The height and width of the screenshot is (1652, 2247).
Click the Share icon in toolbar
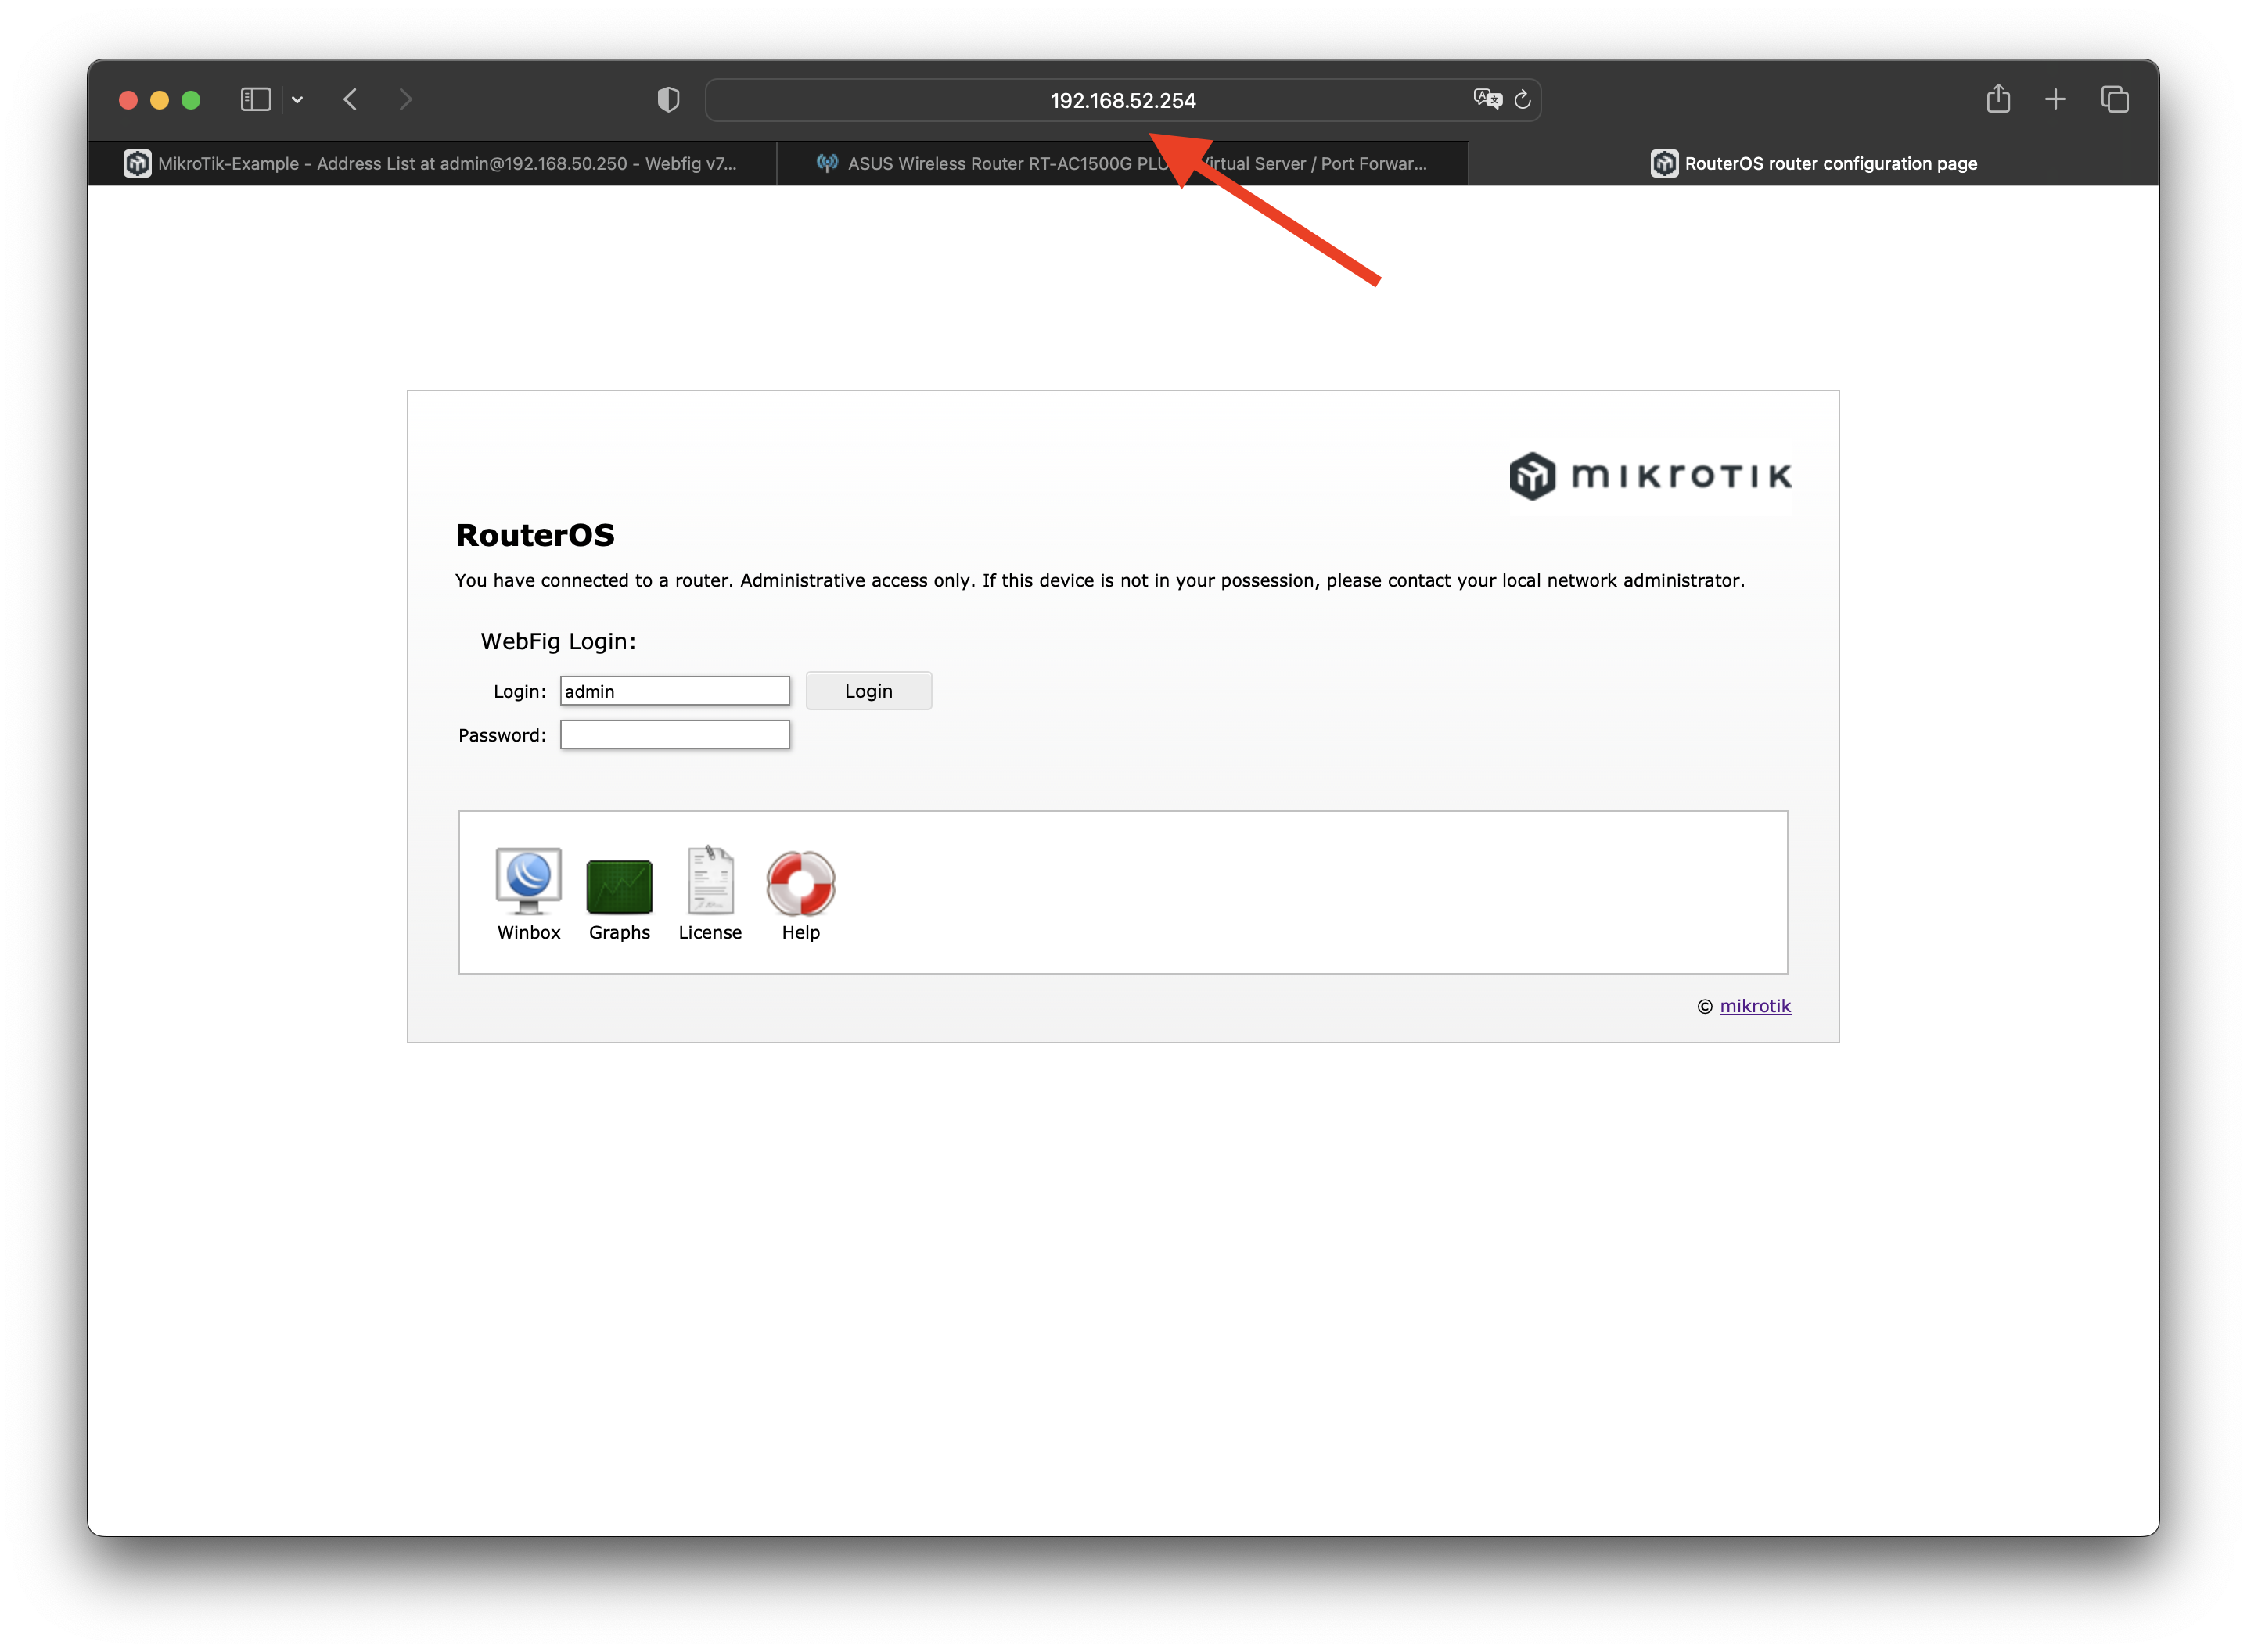point(1997,99)
